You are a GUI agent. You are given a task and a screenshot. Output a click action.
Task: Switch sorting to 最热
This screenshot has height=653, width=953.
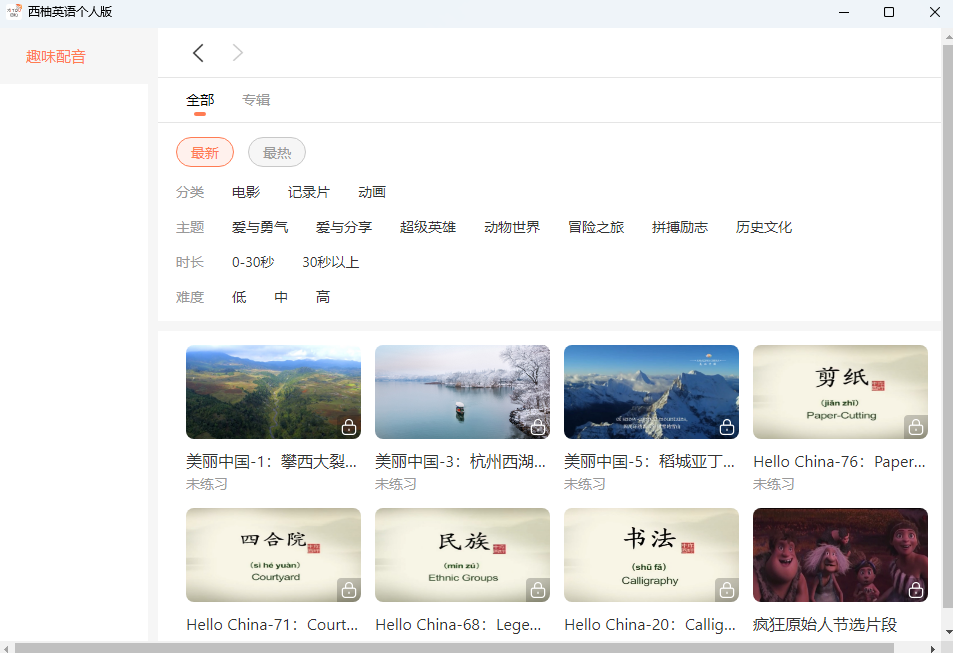click(x=276, y=152)
